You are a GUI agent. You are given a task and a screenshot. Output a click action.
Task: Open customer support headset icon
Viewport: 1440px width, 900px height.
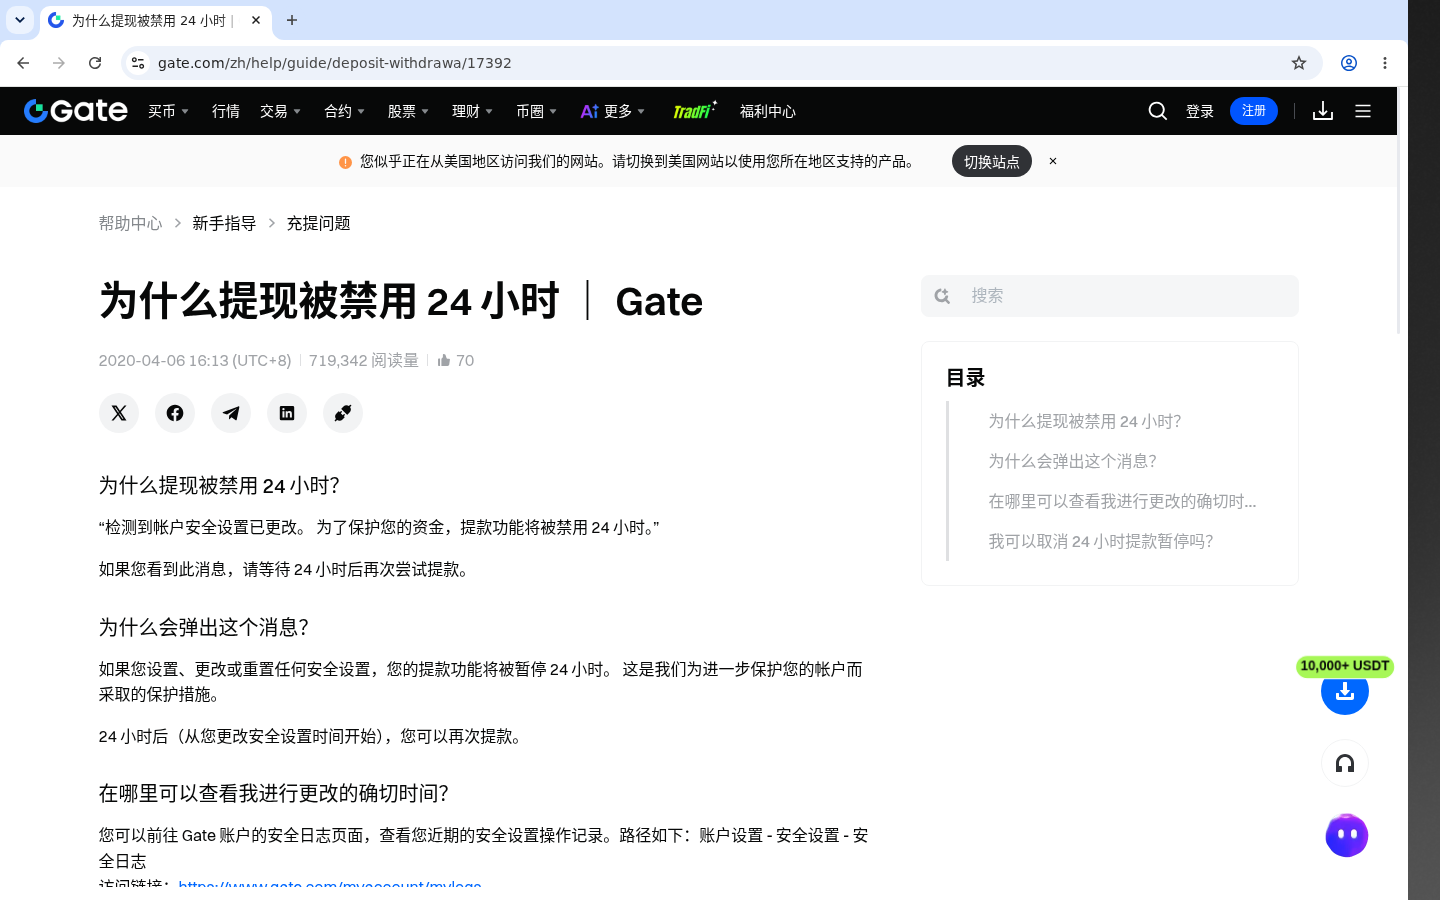click(x=1345, y=764)
